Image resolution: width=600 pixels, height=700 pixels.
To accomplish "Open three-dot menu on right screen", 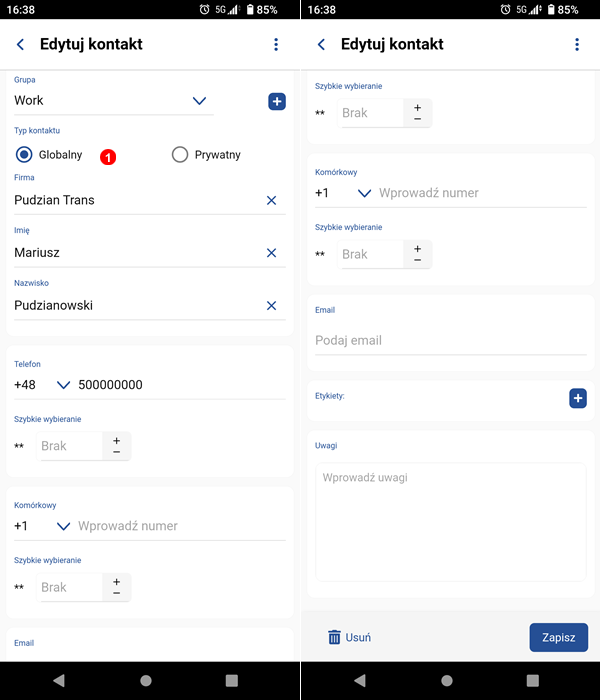I will click(577, 44).
